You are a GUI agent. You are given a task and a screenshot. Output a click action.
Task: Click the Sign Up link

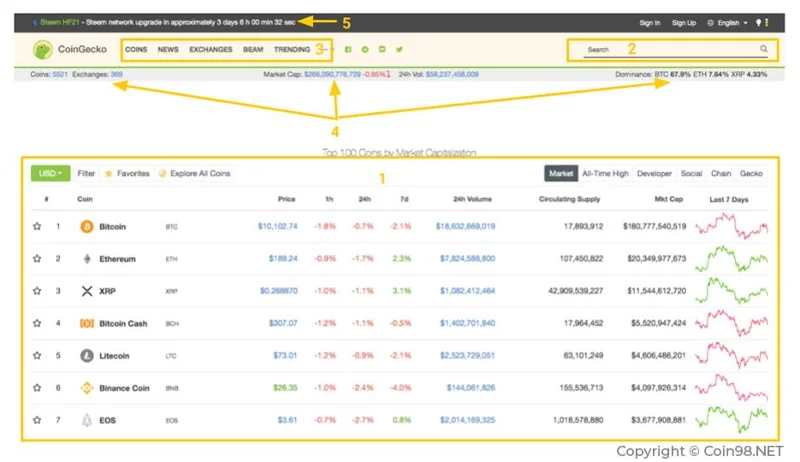point(684,22)
